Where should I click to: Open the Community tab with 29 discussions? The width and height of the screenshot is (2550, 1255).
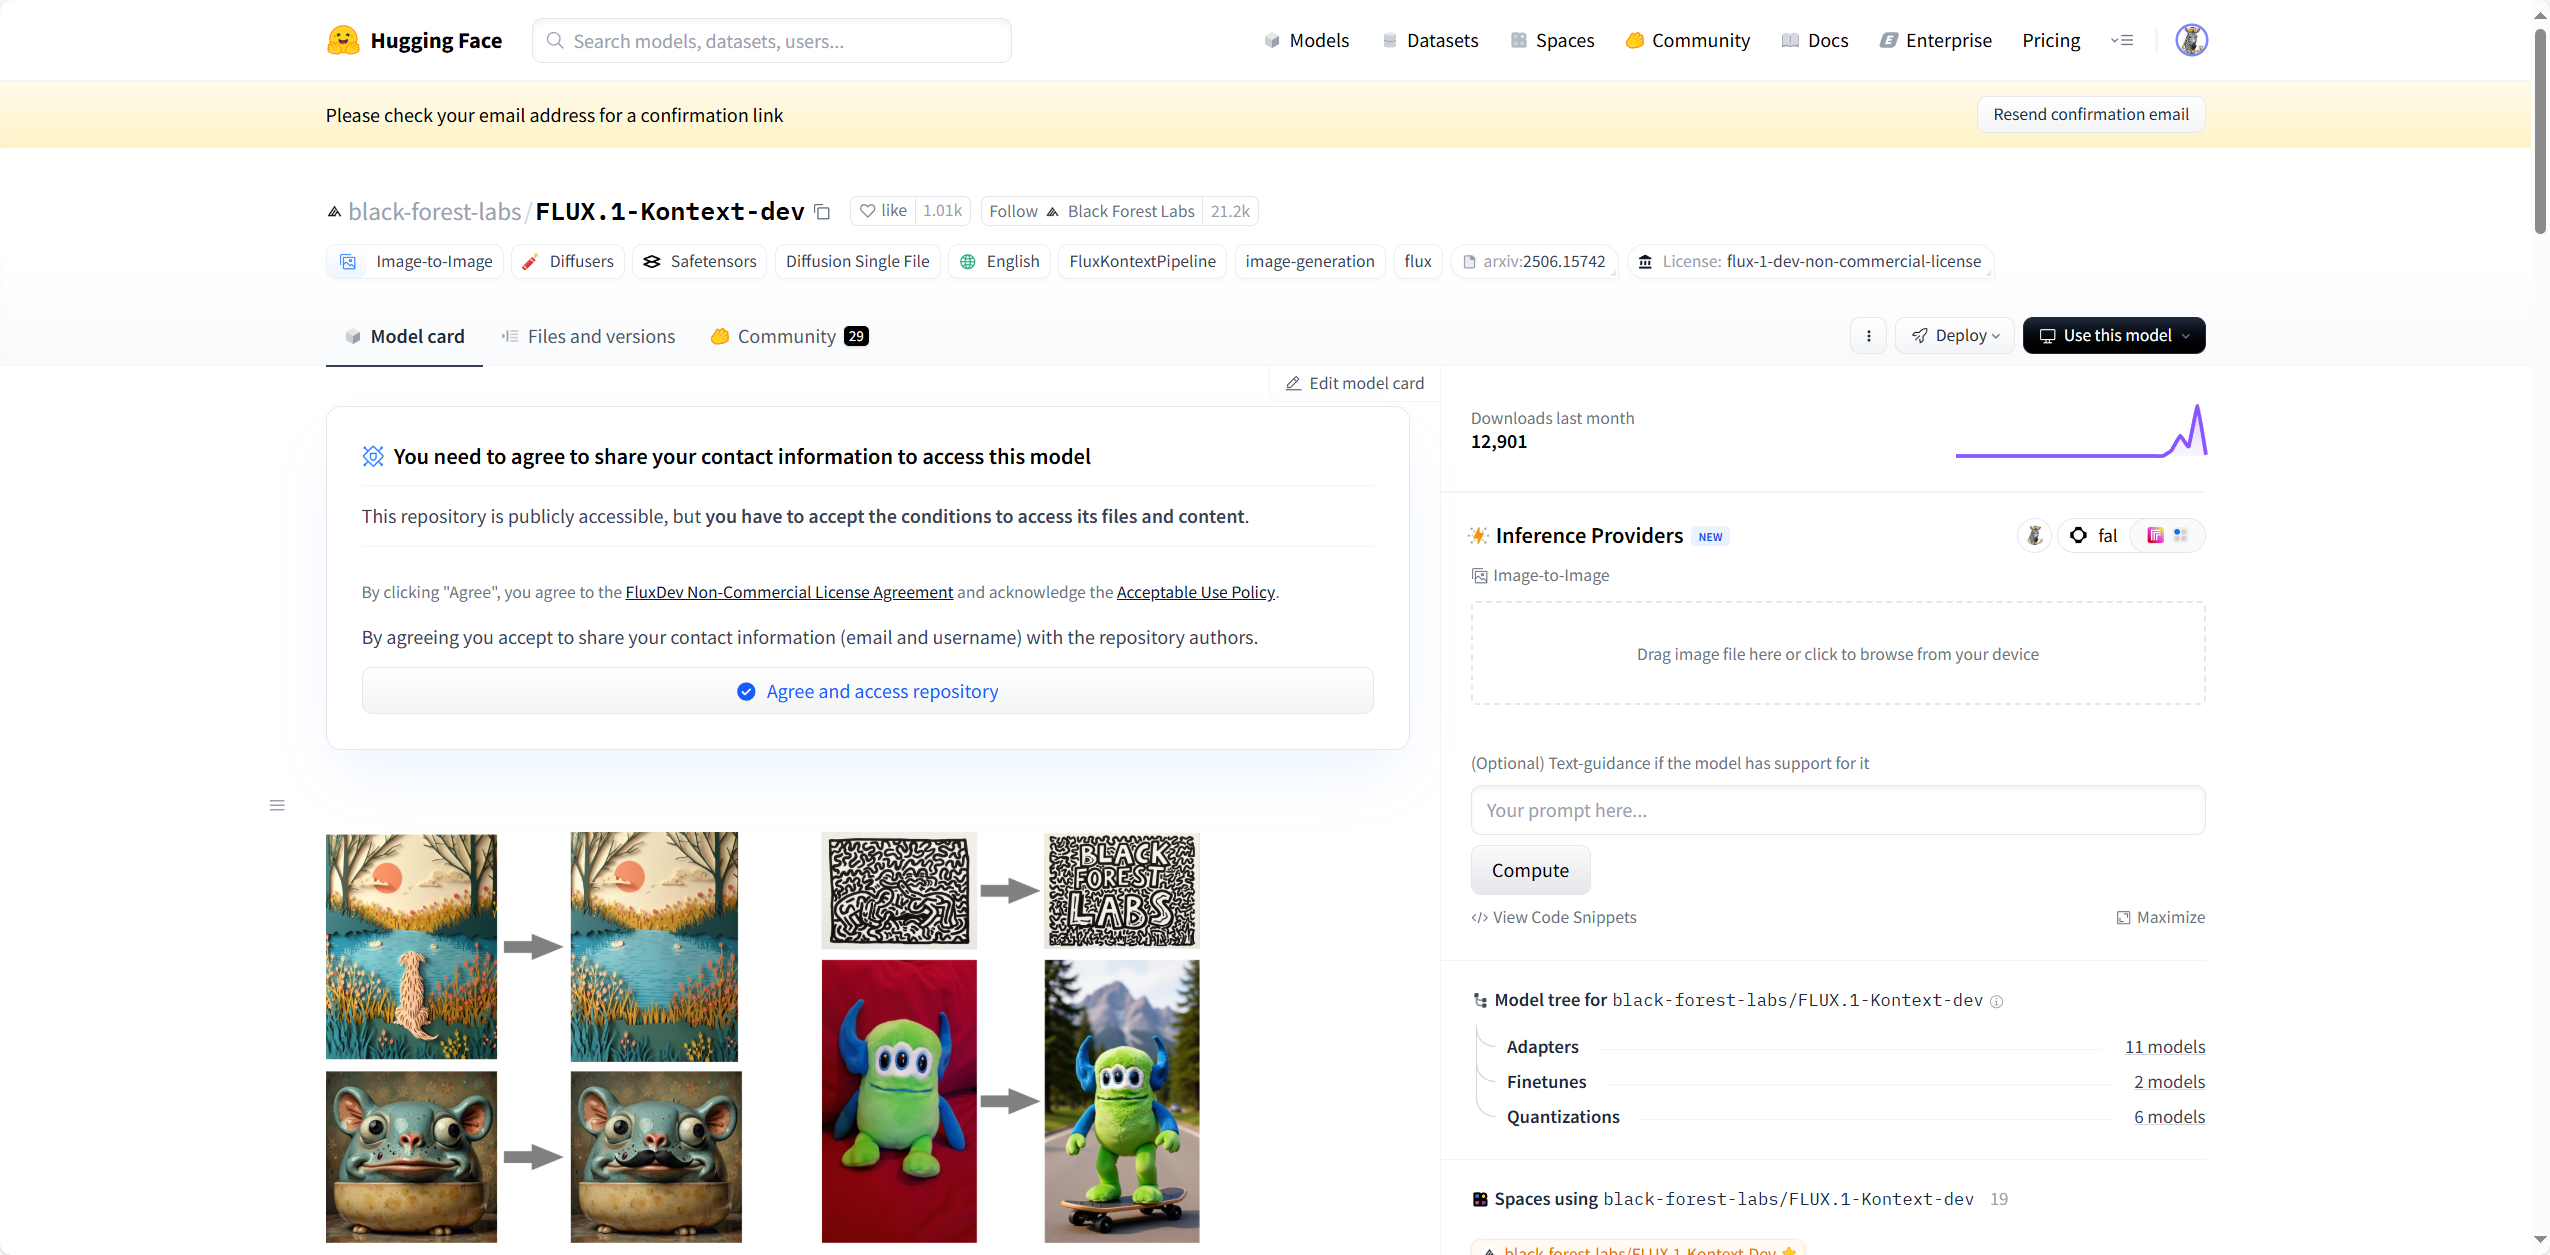(x=789, y=337)
